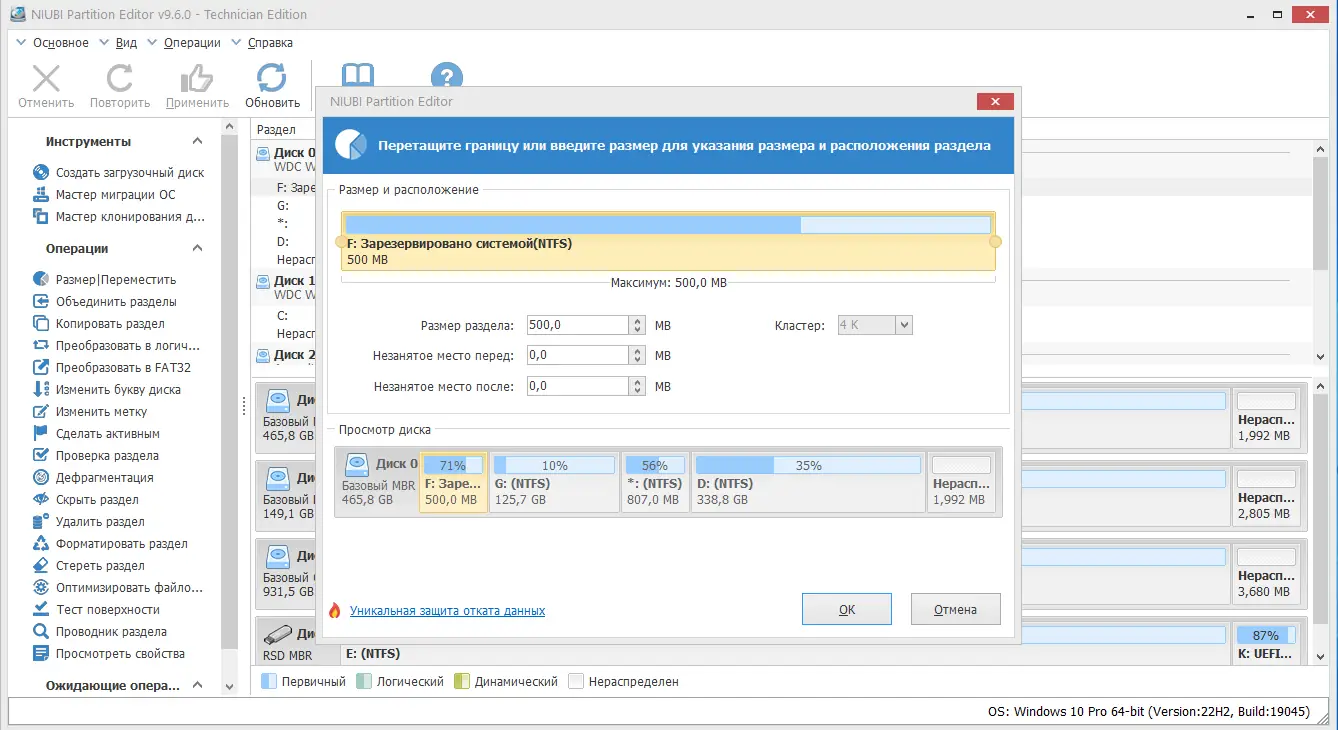The width and height of the screenshot is (1338, 730).
Task: Click the right border handle of partition bar
Action: [995, 242]
